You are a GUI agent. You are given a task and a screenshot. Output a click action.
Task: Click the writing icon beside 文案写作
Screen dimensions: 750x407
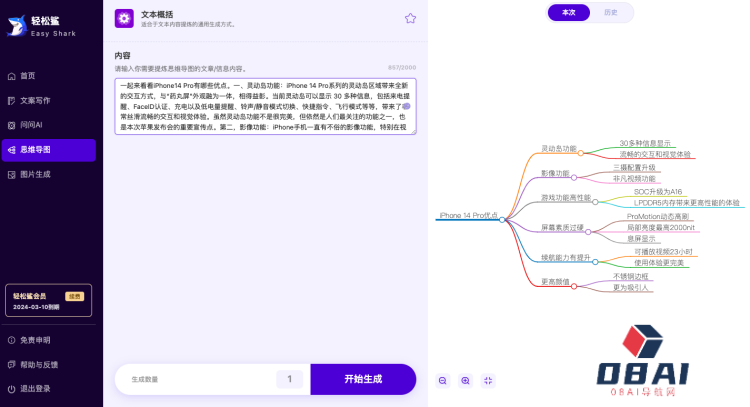[11, 100]
